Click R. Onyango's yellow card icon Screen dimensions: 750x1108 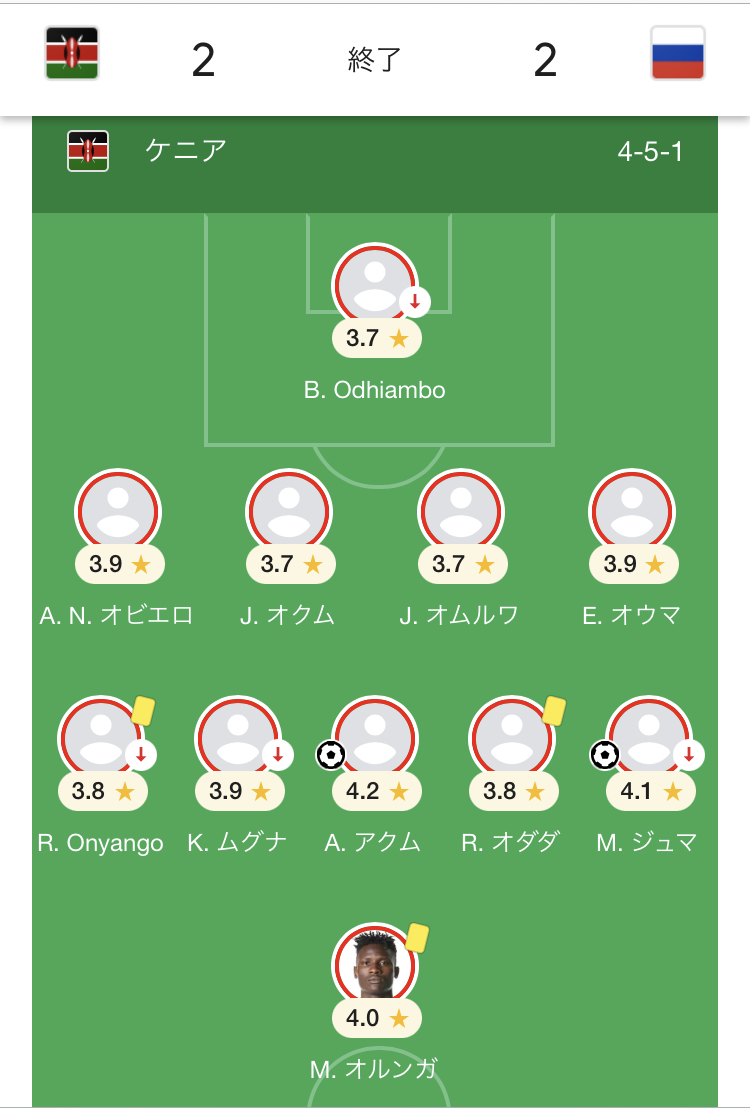pos(143,710)
